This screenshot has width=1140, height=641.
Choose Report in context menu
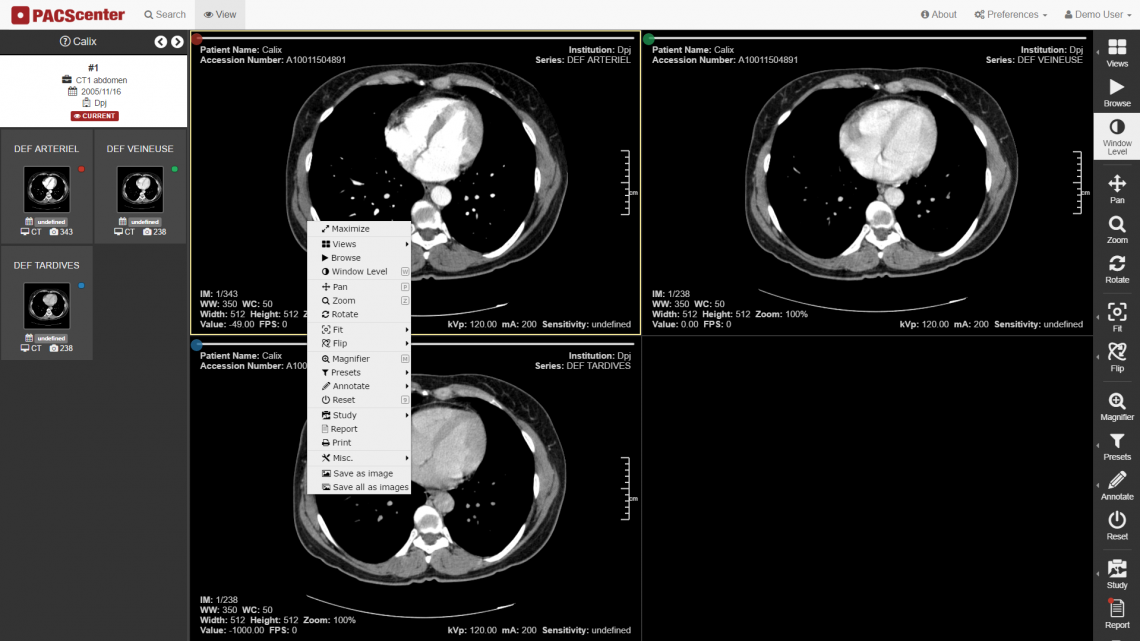tap(359, 430)
